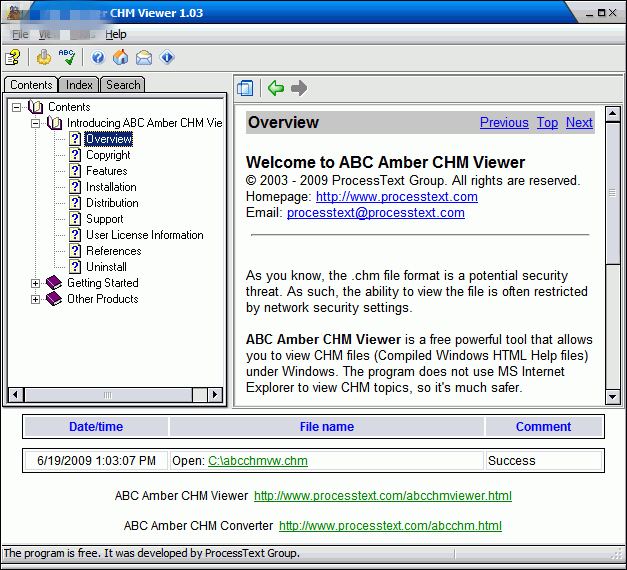Click the email envelope icon

tap(144, 58)
